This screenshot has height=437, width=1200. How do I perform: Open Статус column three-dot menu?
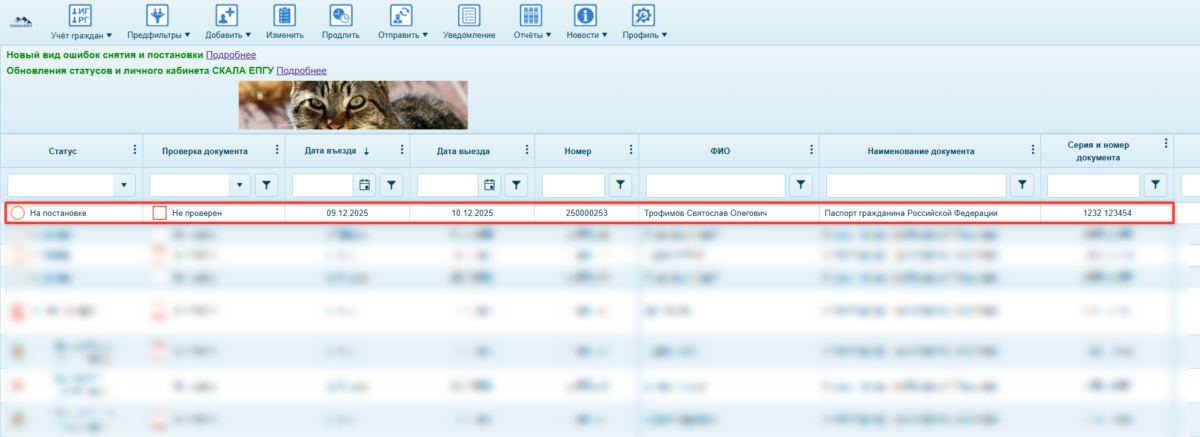click(x=135, y=150)
